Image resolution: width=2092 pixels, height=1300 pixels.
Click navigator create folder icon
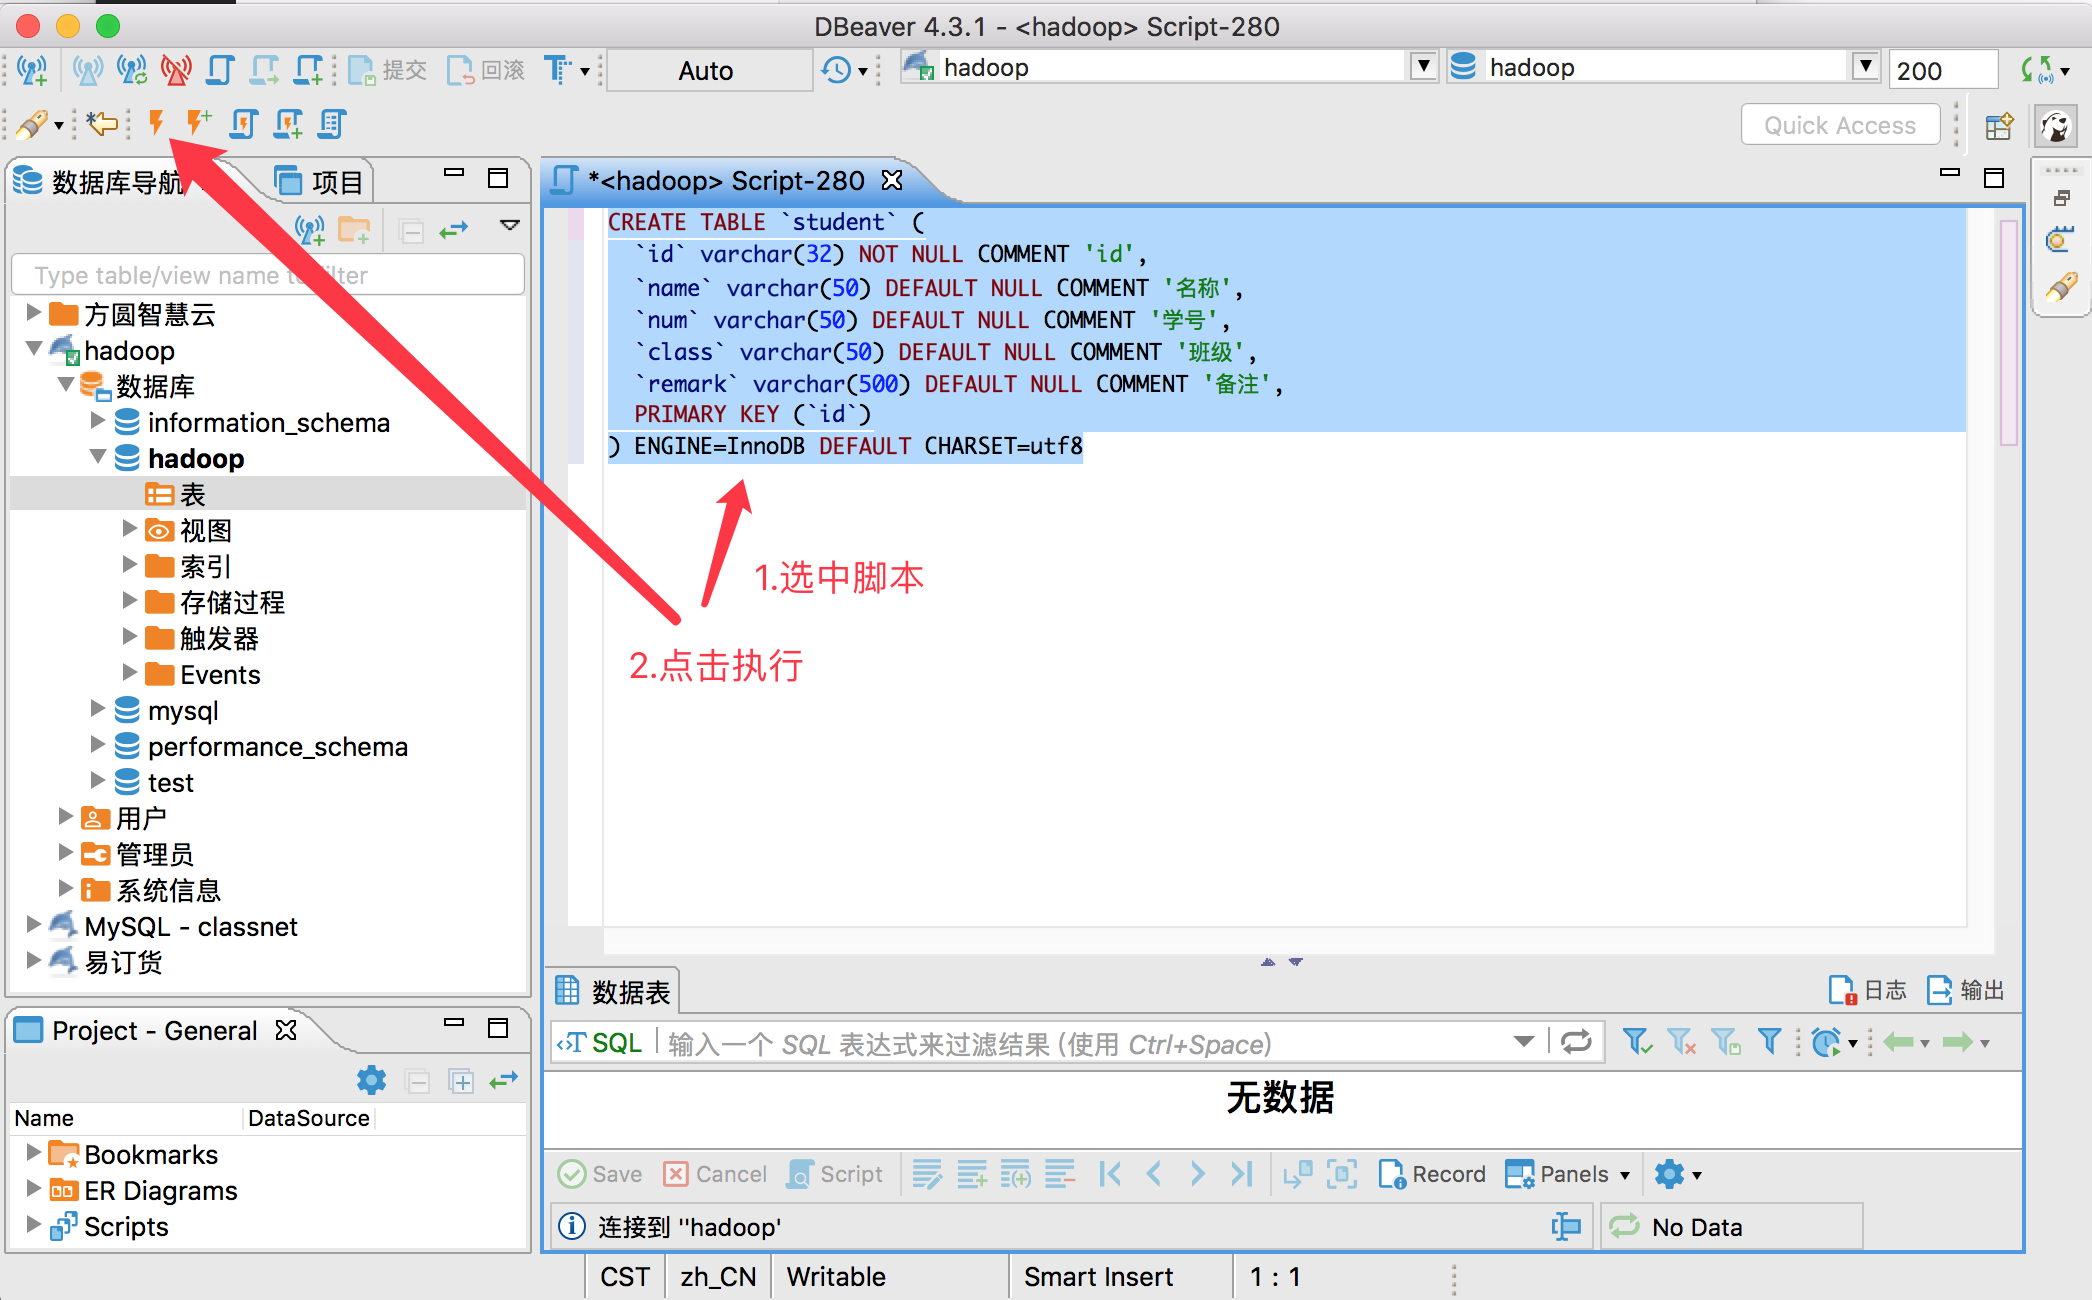tap(354, 231)
